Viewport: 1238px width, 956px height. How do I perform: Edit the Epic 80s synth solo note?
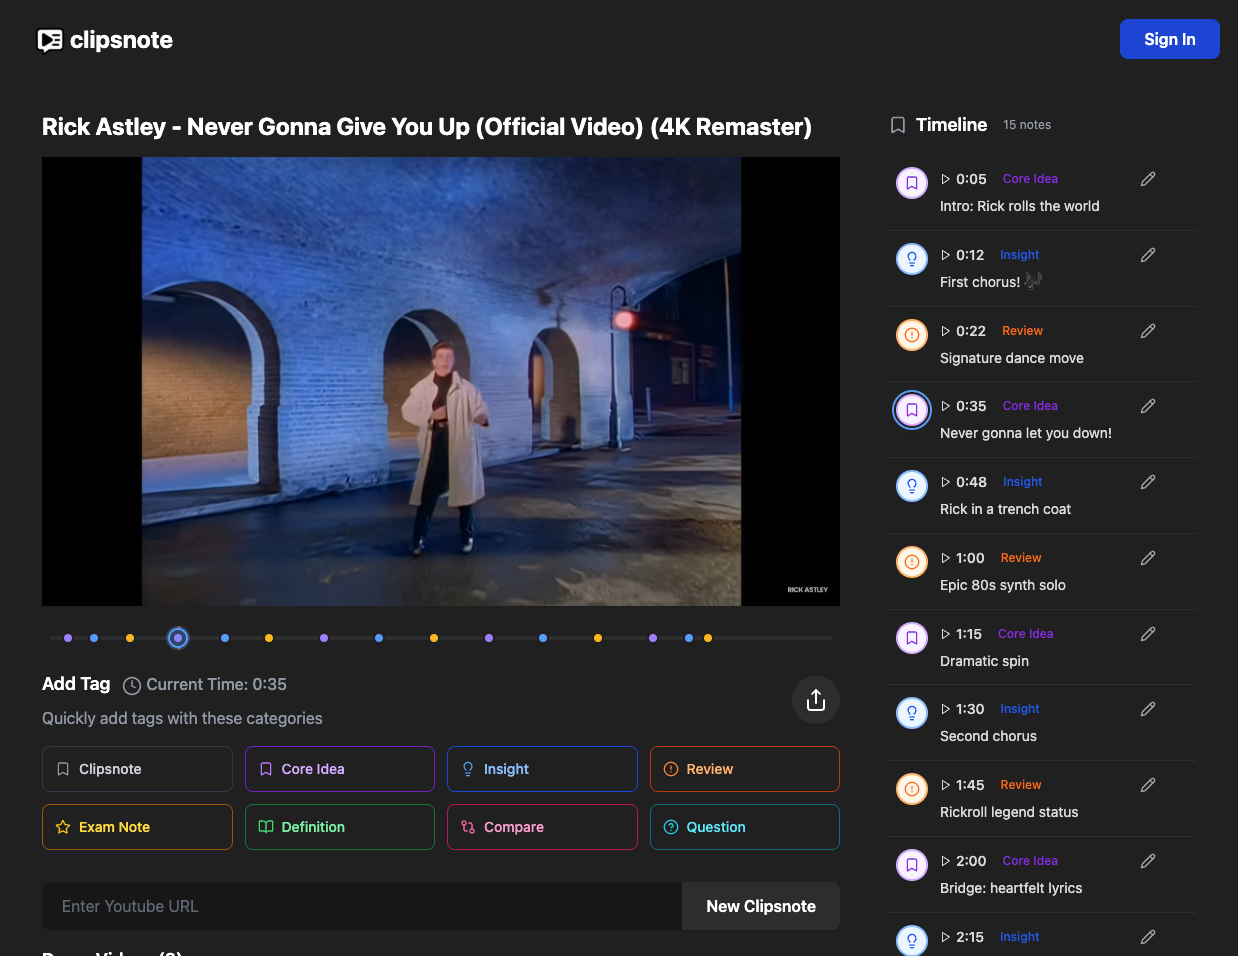1148,558
